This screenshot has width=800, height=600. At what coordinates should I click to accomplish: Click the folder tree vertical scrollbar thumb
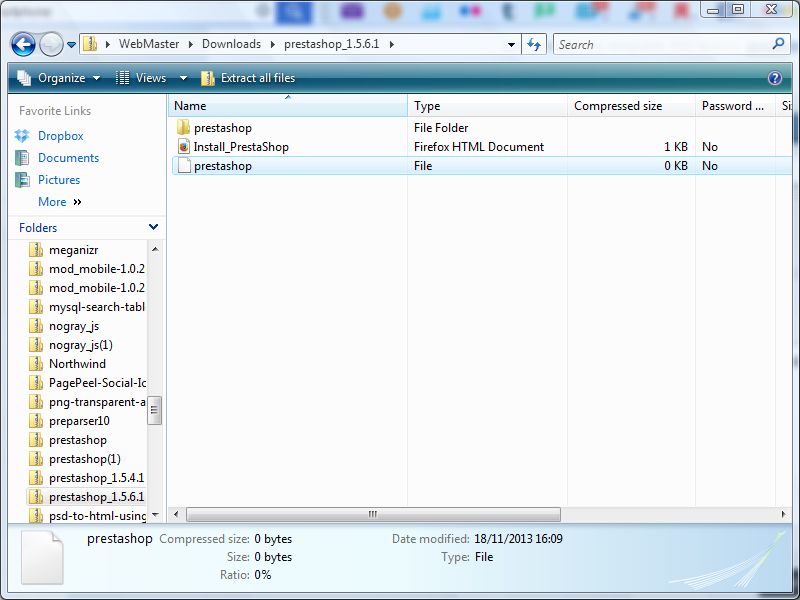tap(155, 411)
